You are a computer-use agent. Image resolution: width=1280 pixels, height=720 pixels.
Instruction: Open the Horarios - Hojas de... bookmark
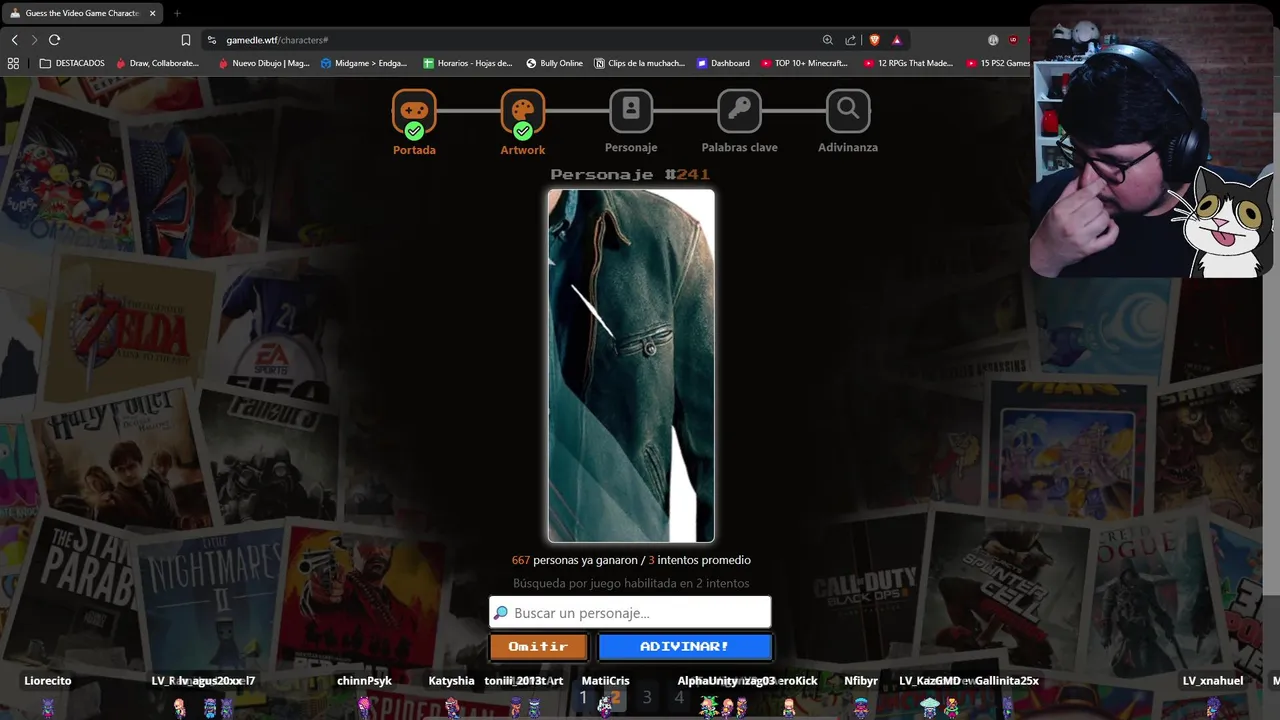467,63
